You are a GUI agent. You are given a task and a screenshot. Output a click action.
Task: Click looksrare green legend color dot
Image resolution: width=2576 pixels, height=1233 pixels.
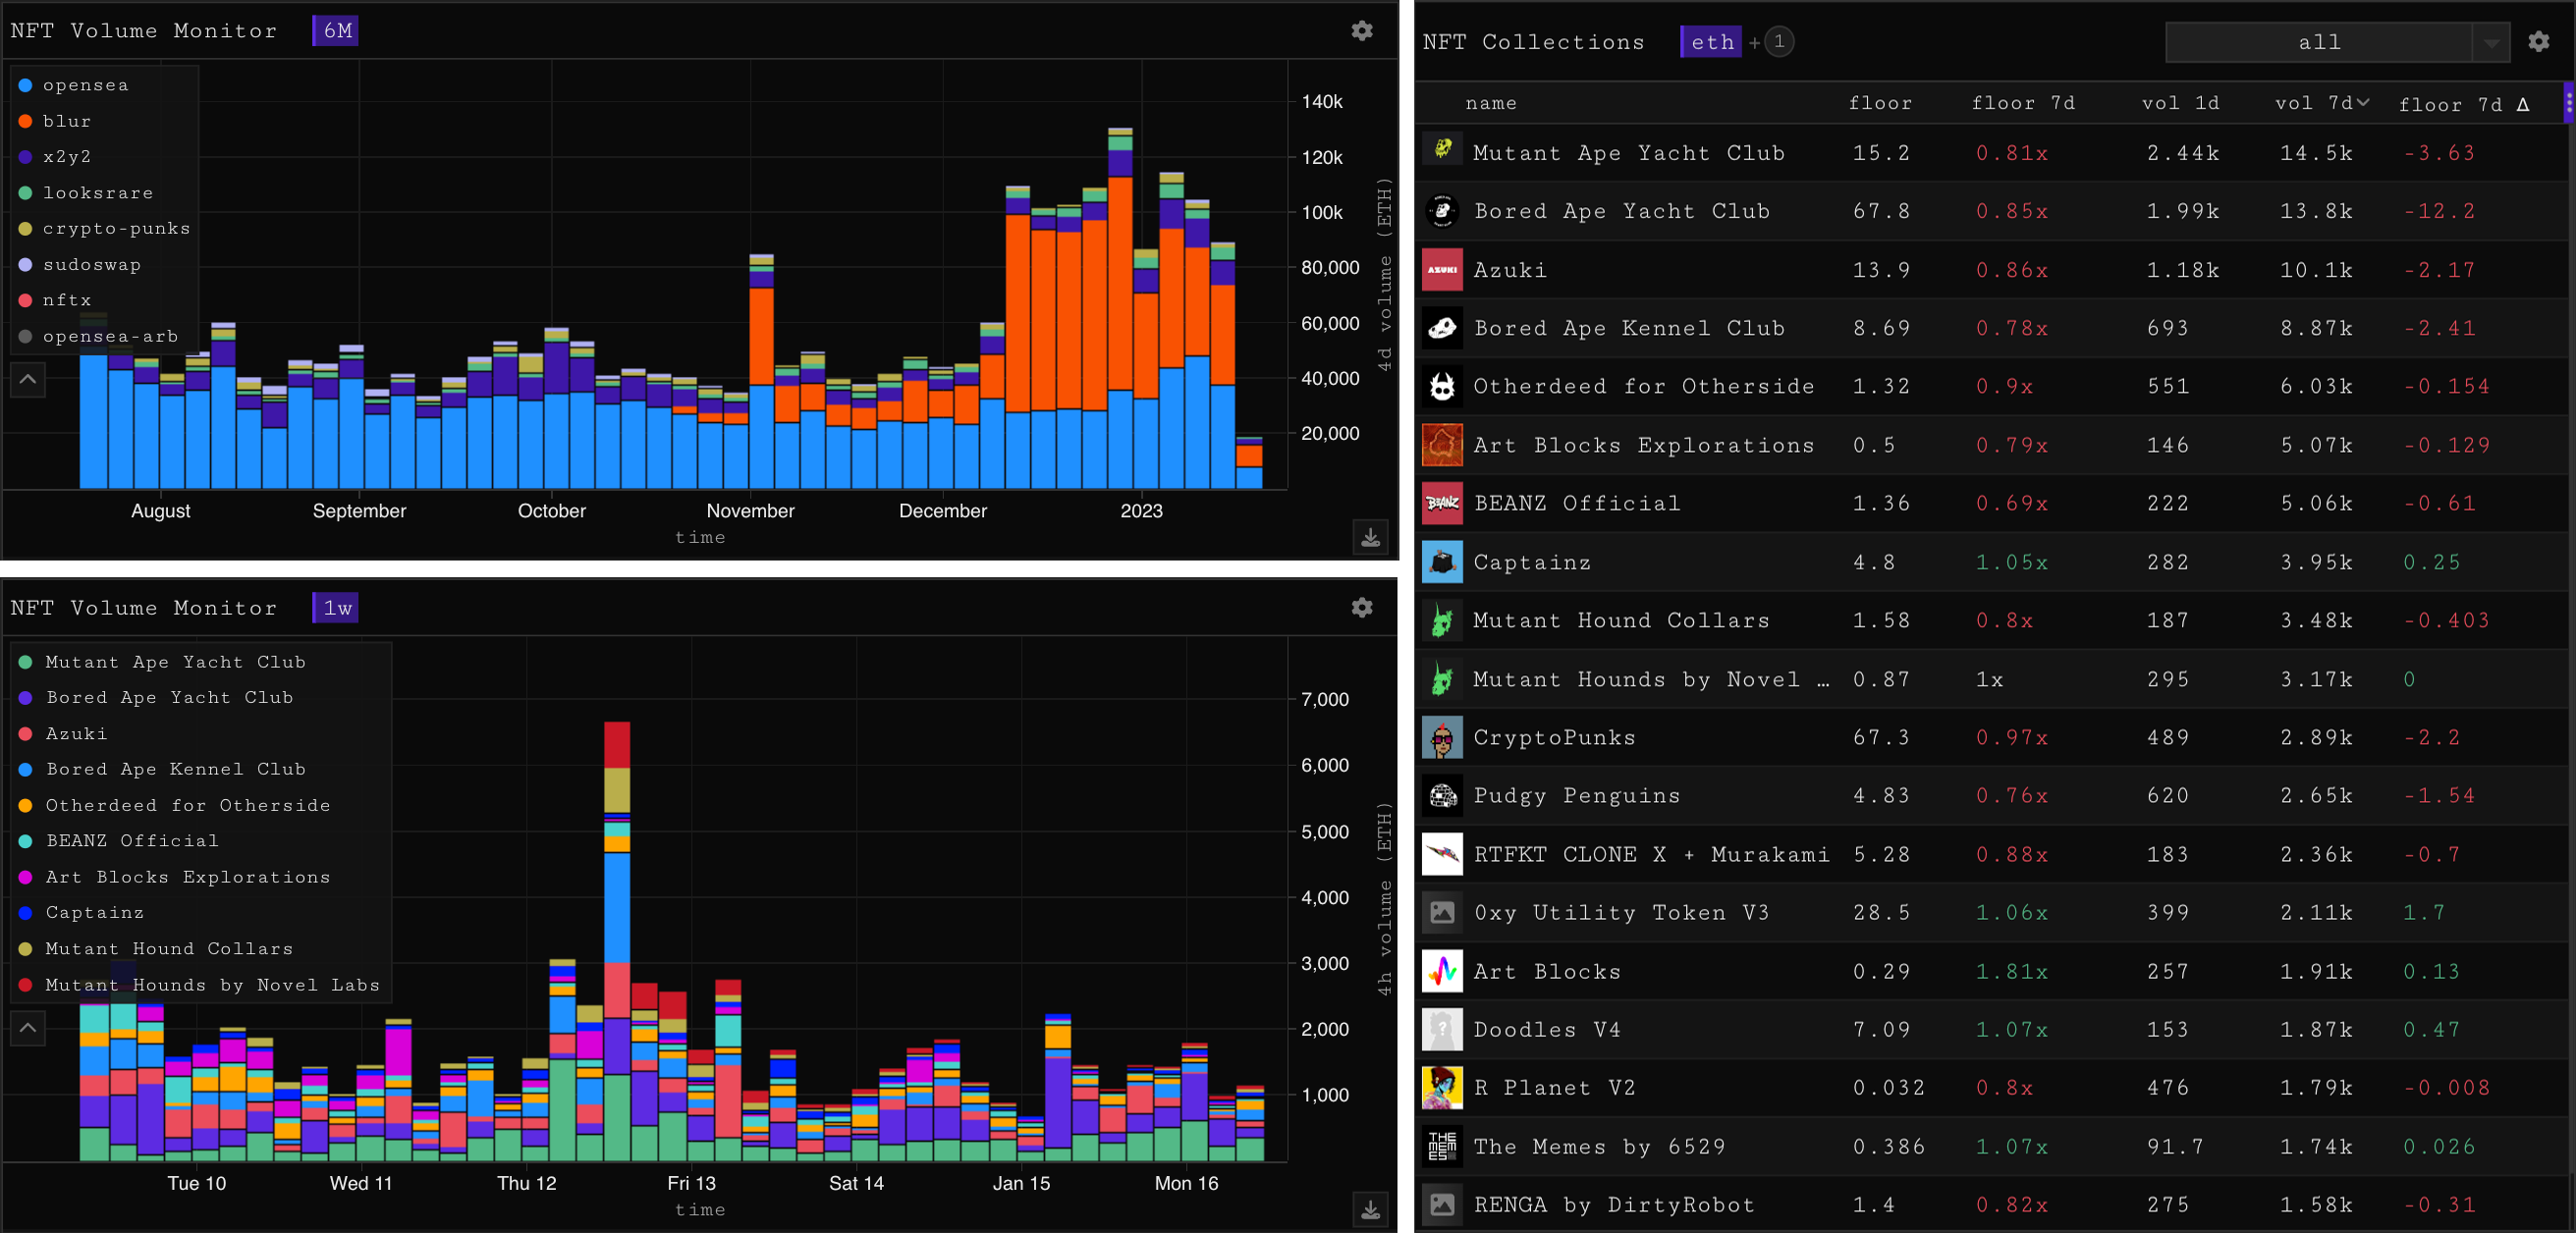click(x=25, y=193)
